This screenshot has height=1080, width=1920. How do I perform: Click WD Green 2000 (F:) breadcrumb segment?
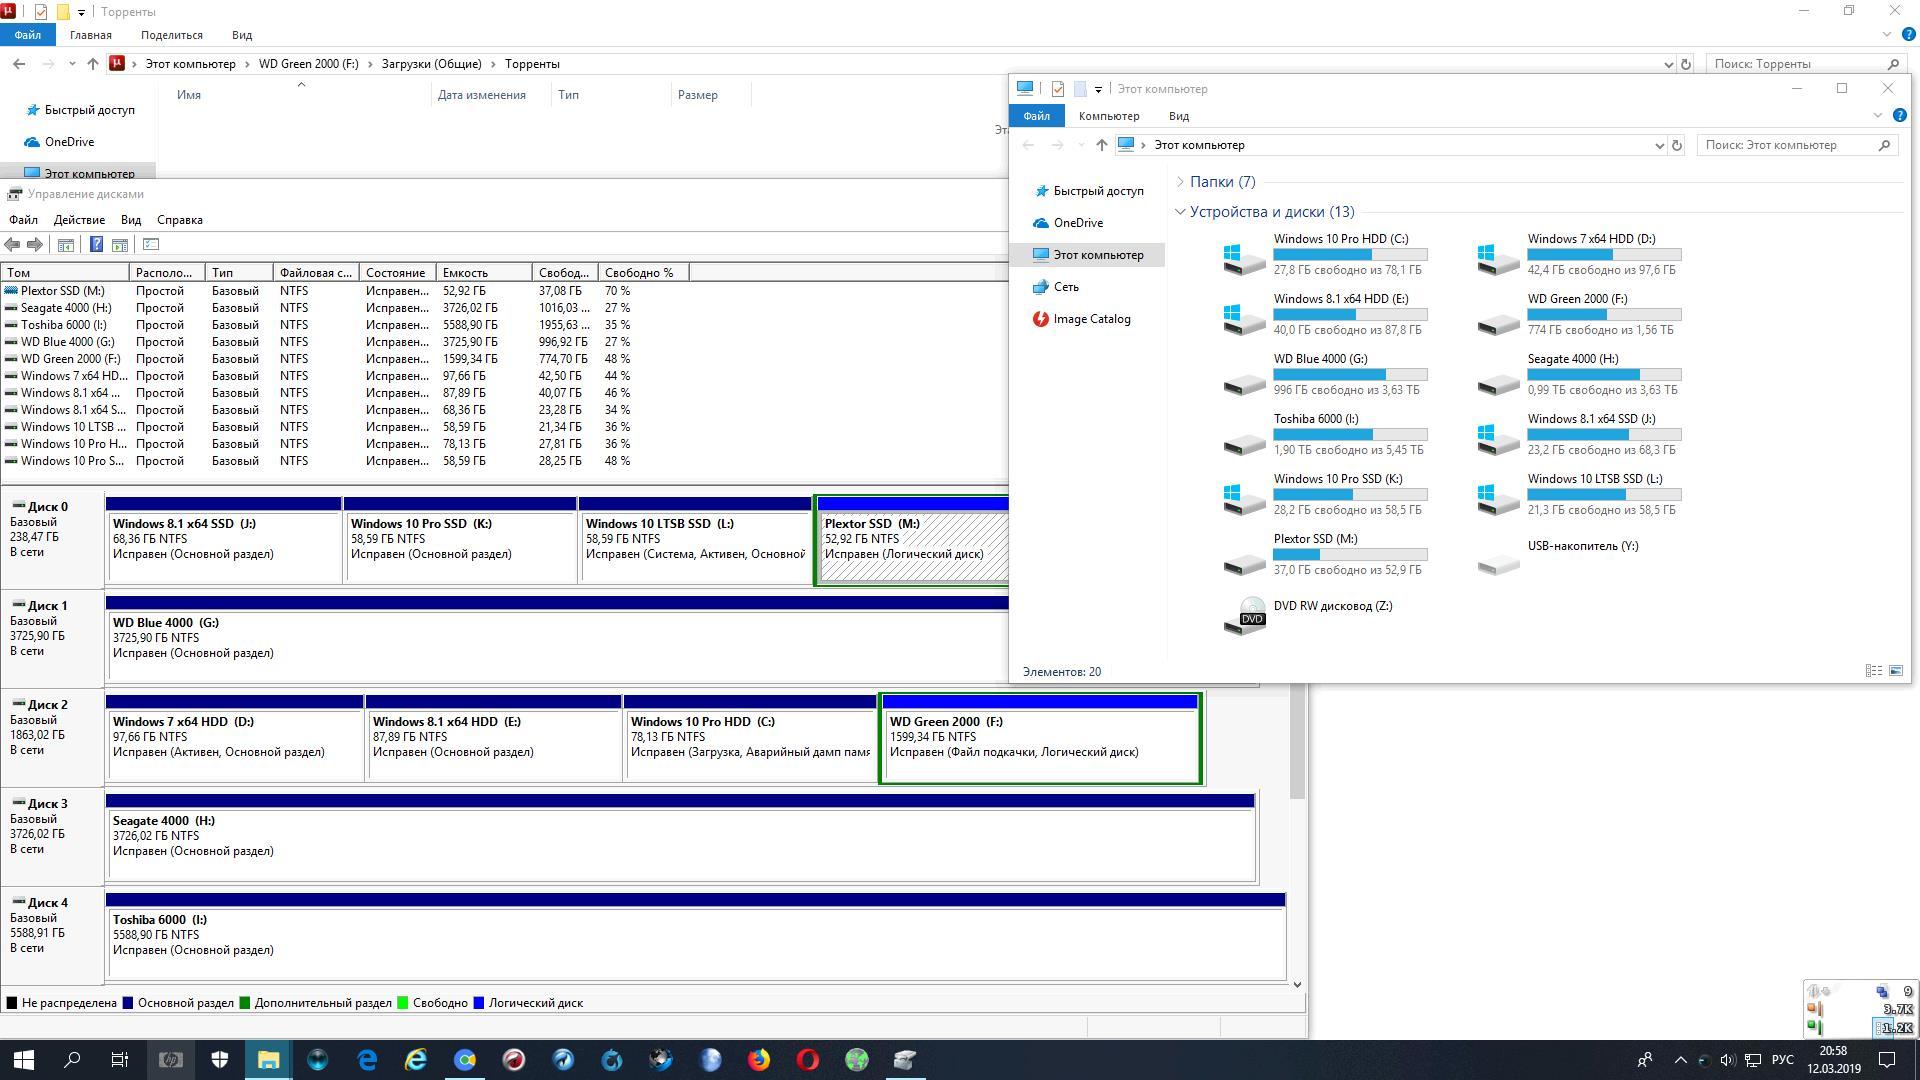pos(308,64)
